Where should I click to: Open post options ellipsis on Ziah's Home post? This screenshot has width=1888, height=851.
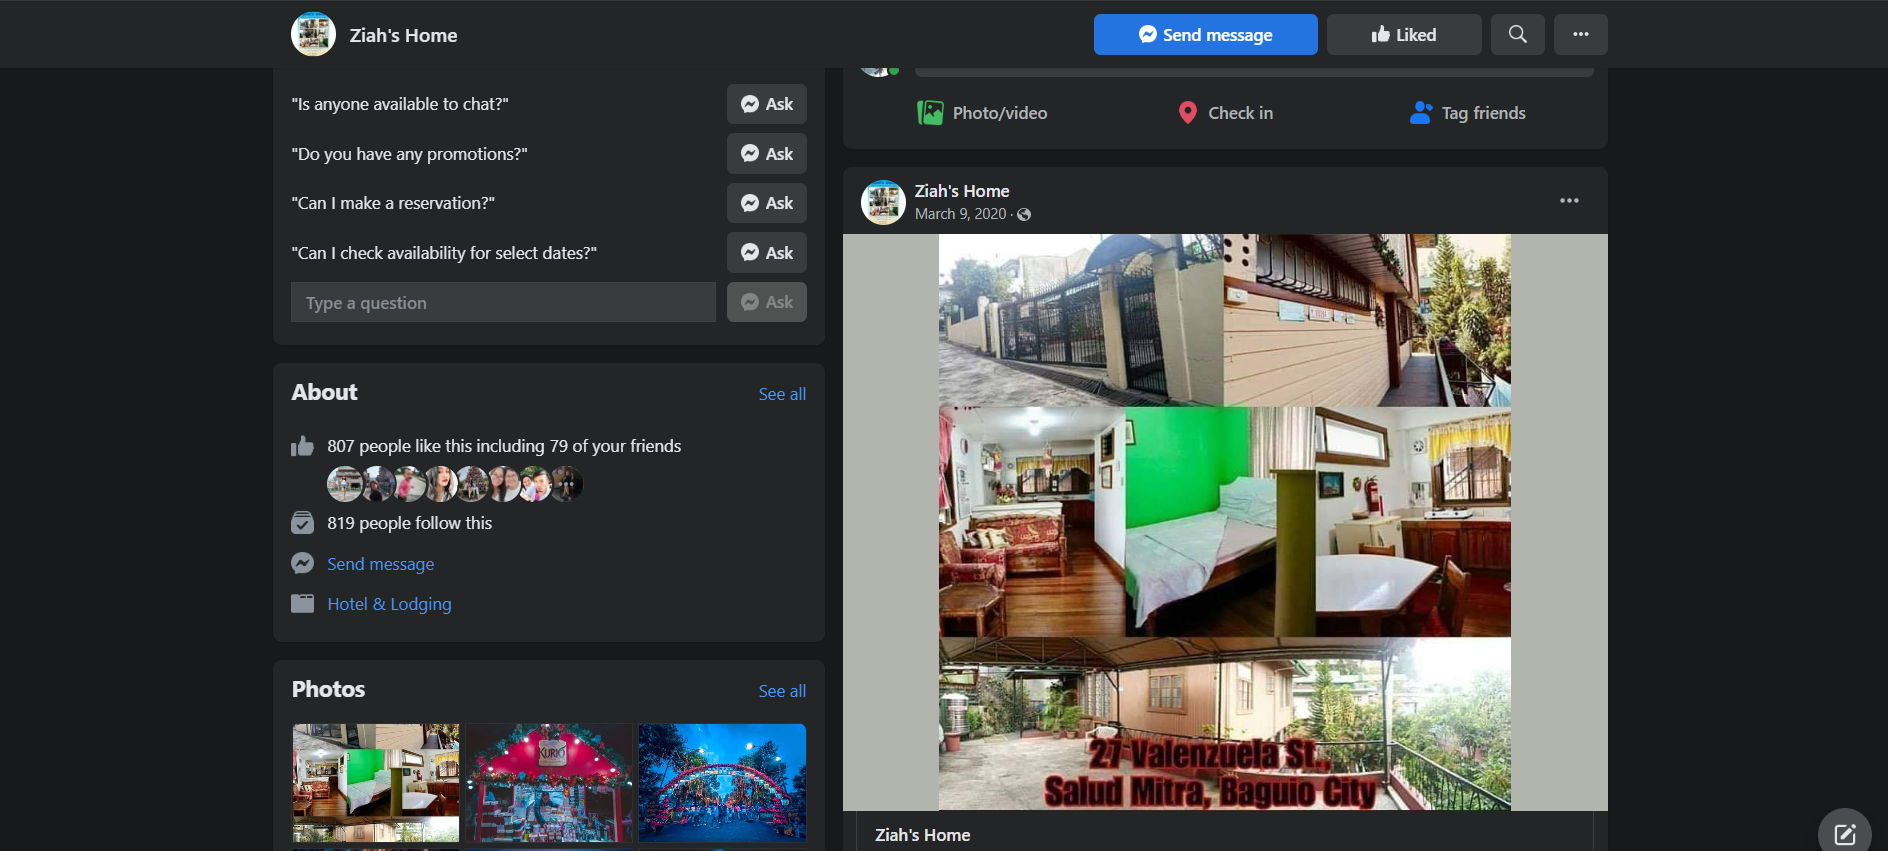coord(1569,201)
